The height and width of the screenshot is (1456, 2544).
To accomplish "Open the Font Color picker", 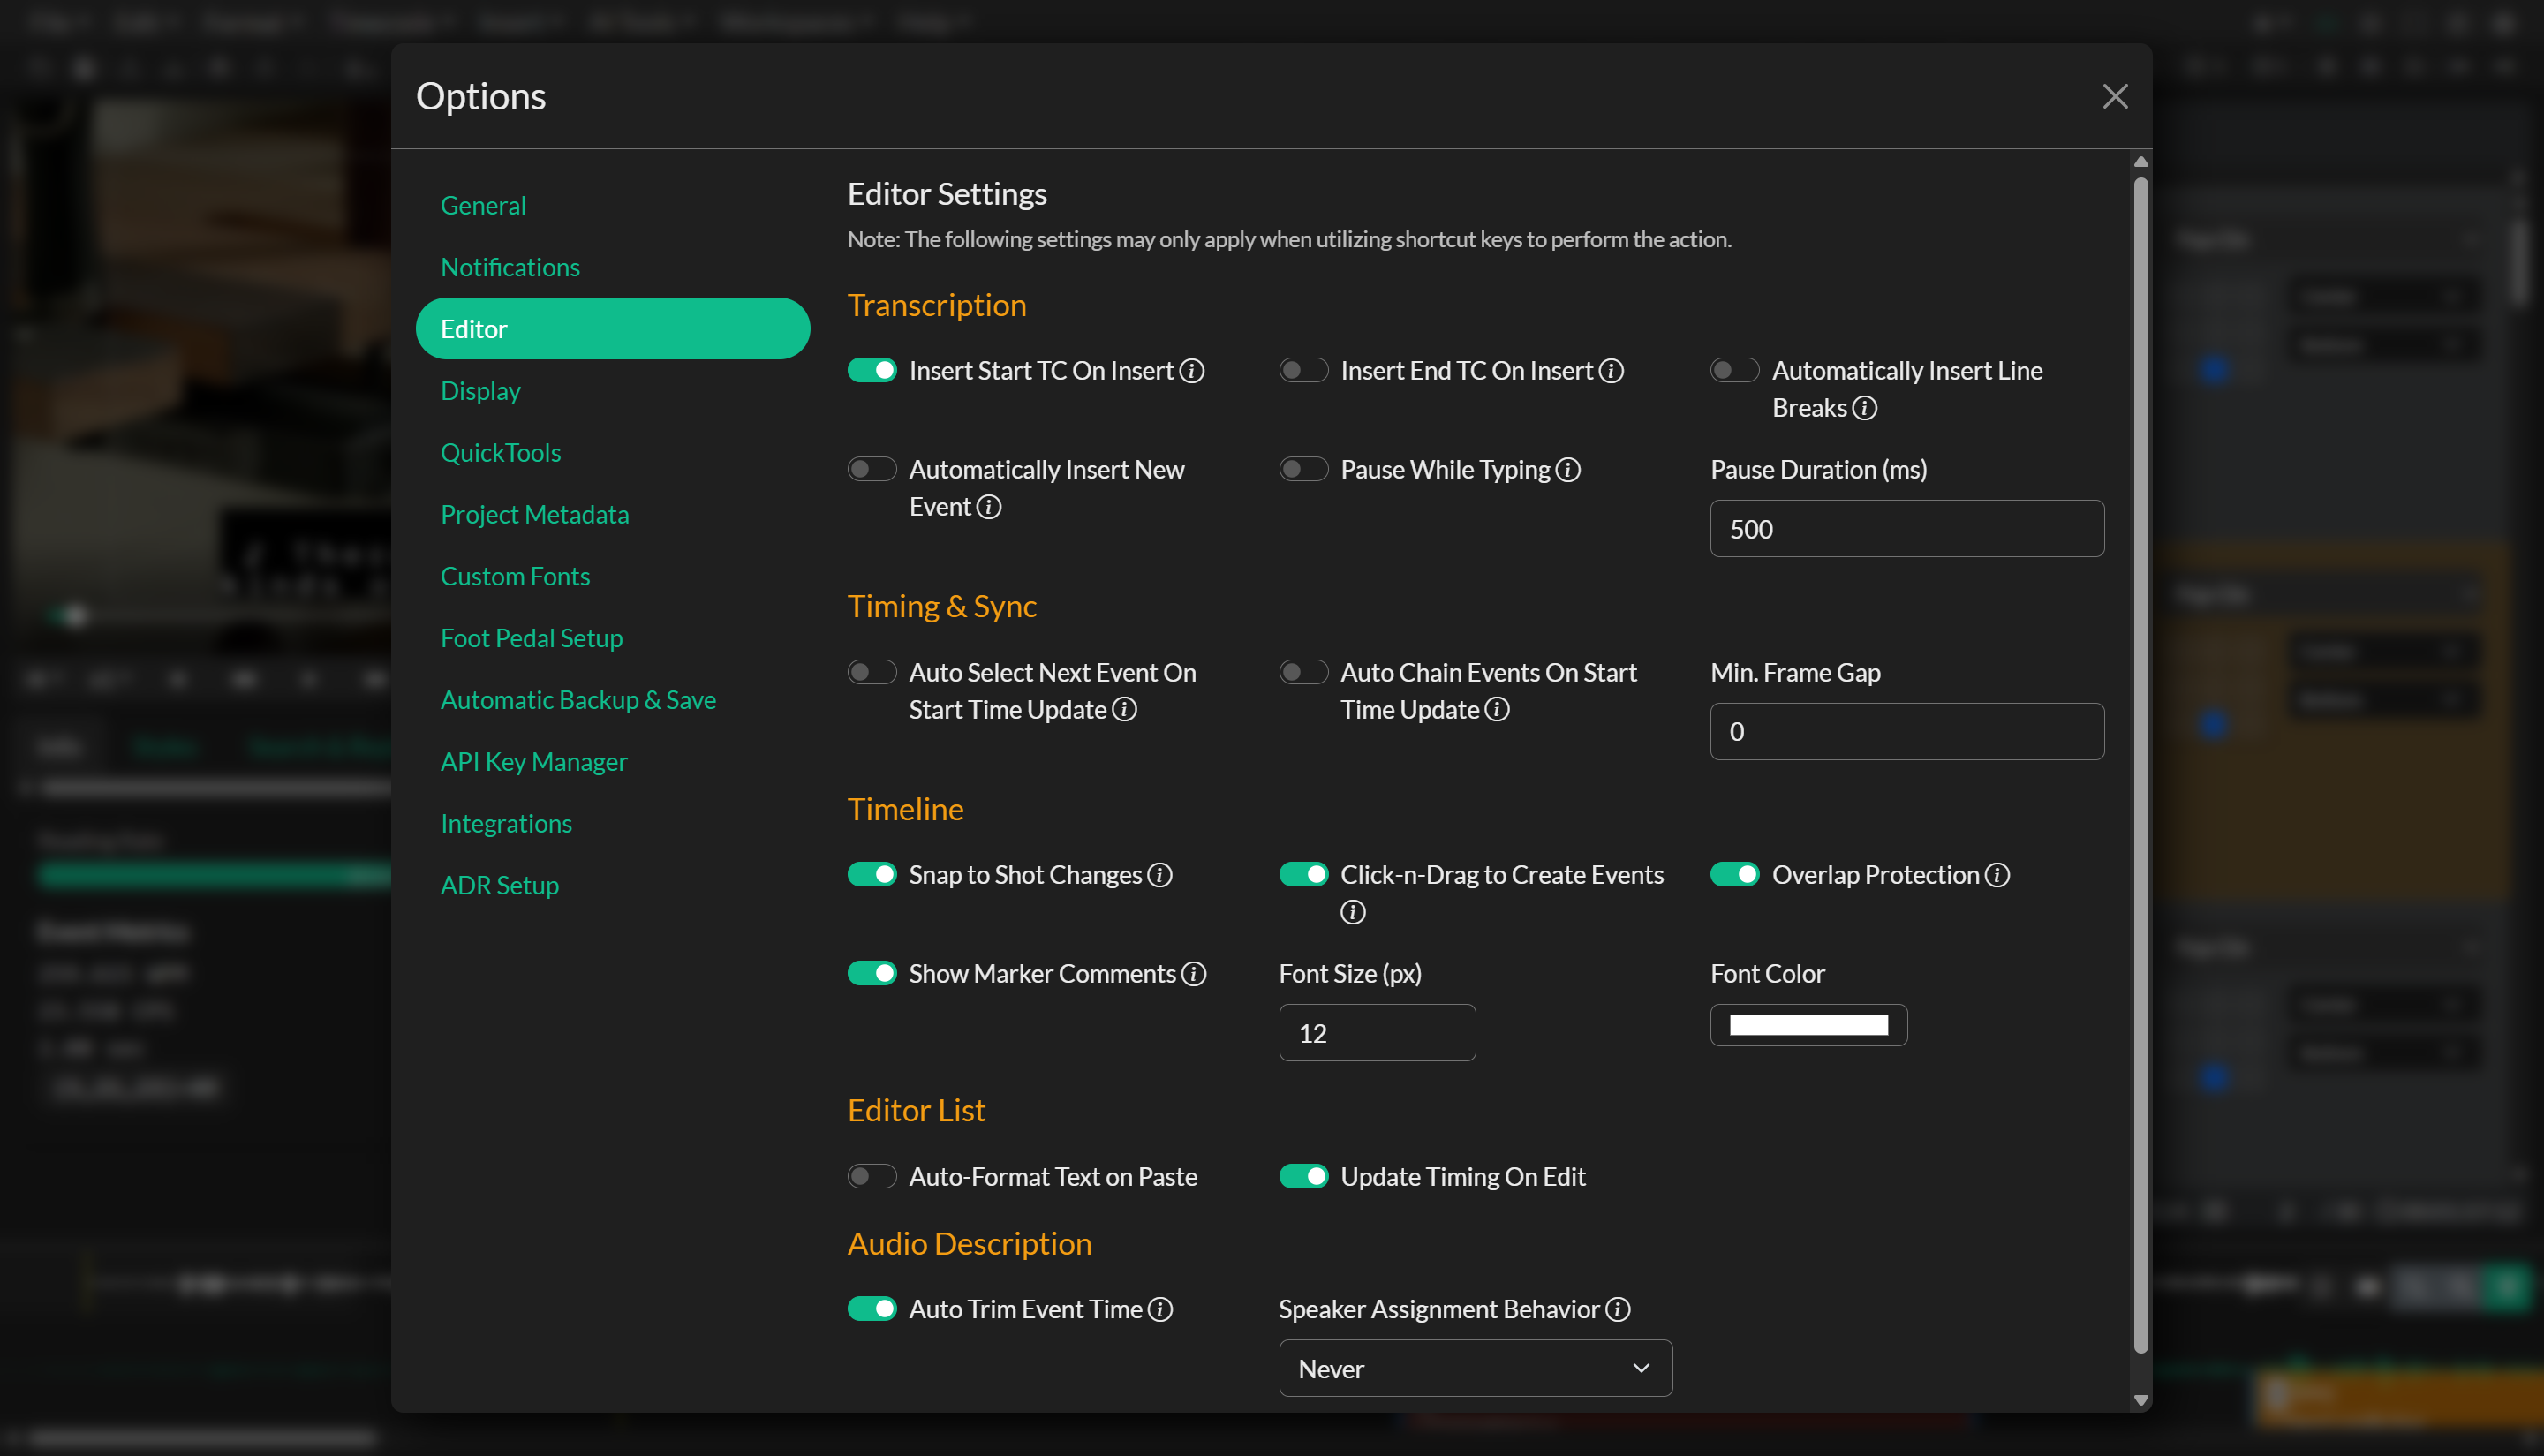I will pyautogui.click(x=1808, y=1025).
